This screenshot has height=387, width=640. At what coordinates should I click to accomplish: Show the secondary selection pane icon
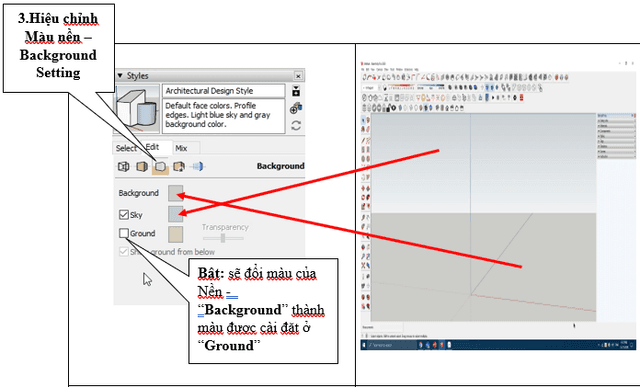tap(296, 91)
